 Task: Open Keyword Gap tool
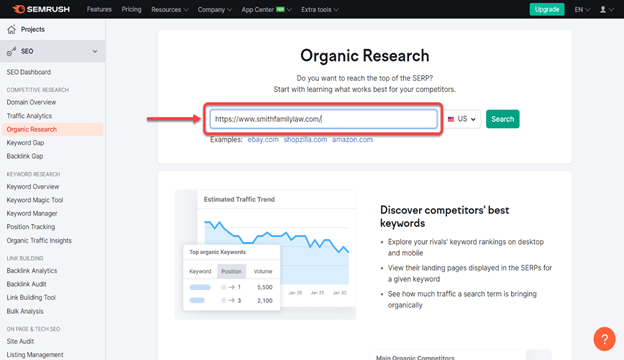25,142
